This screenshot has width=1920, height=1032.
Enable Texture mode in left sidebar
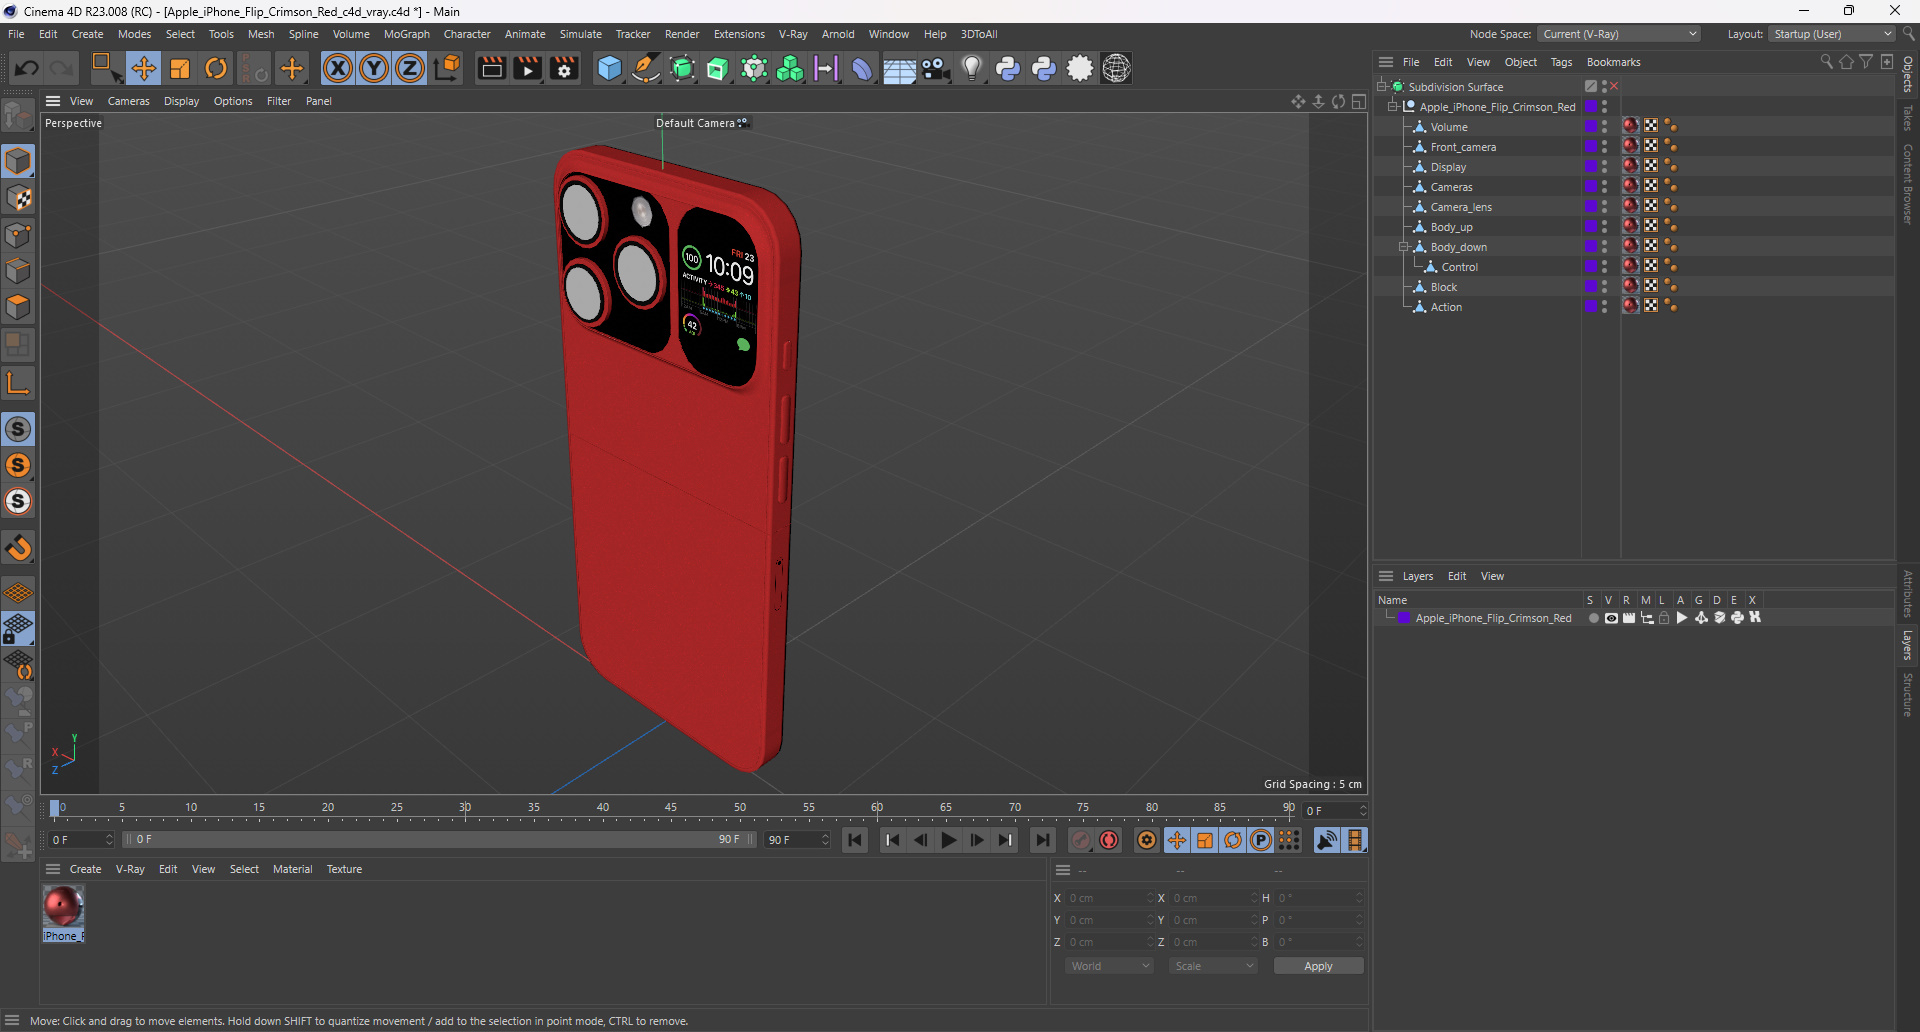point(18,198)
